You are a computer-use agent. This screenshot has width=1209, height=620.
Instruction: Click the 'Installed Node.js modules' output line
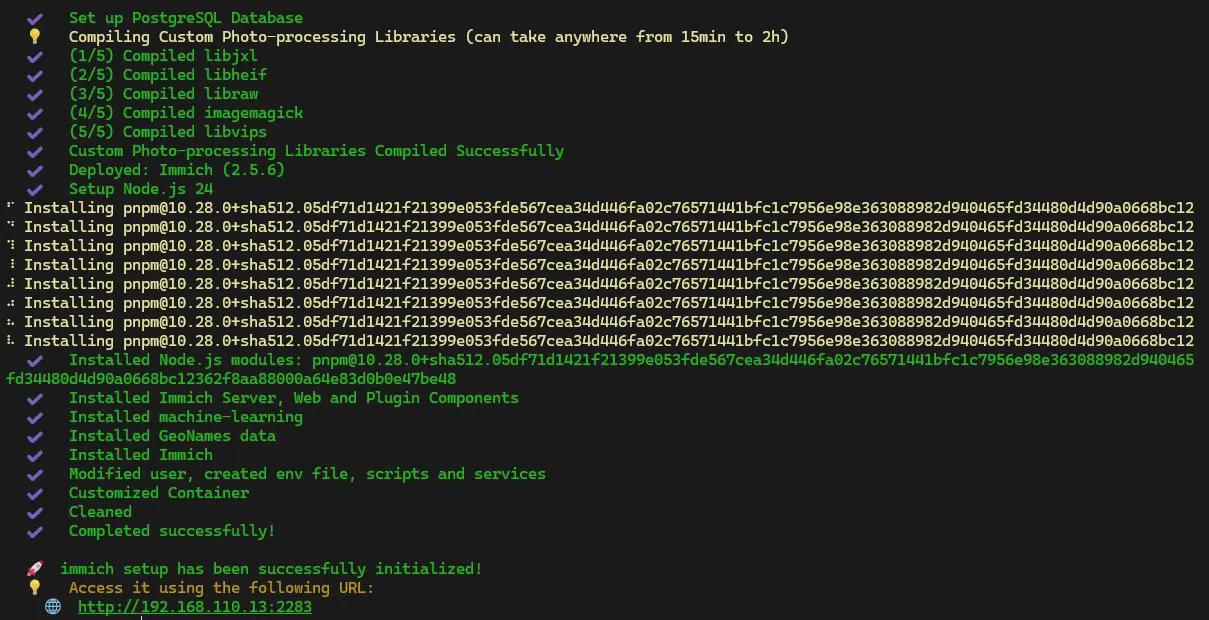(600, 360)
